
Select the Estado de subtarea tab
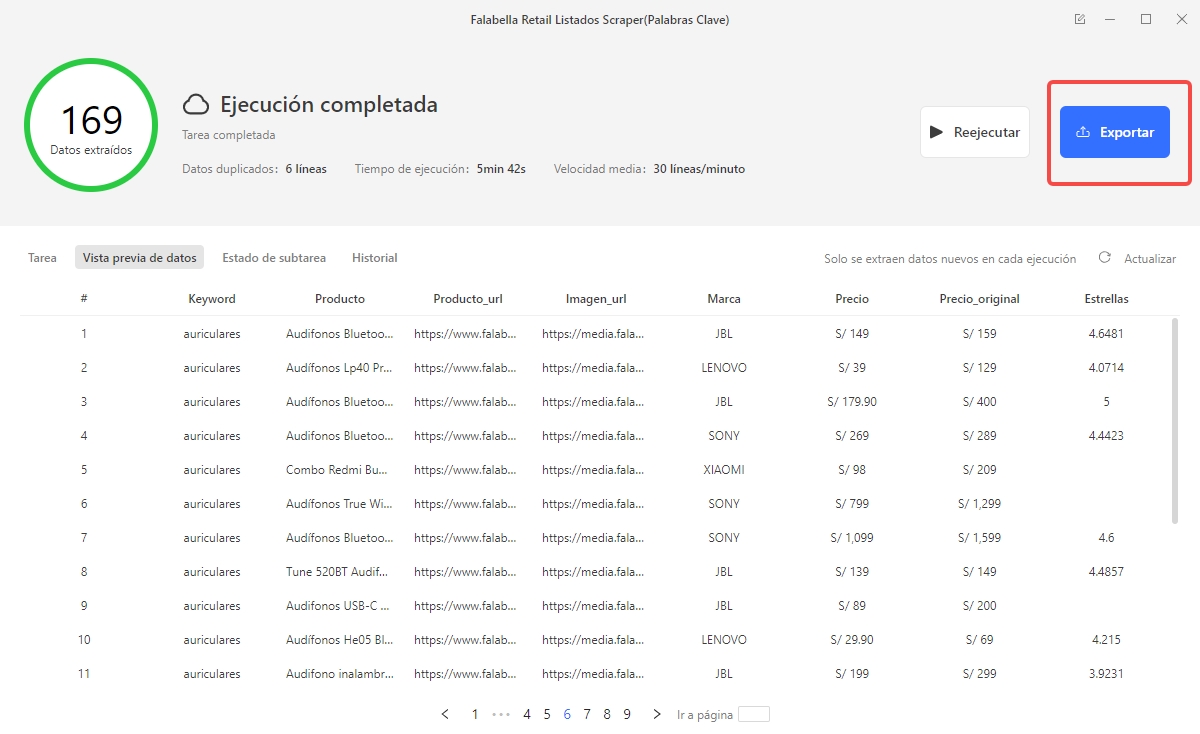[274, 257]
